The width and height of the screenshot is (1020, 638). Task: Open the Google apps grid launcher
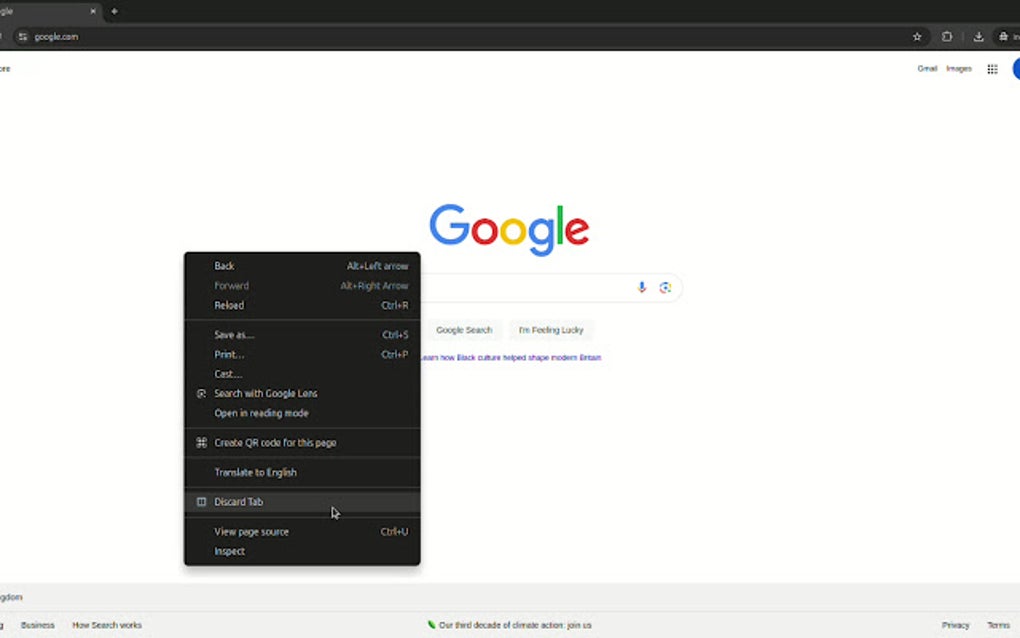992,68
